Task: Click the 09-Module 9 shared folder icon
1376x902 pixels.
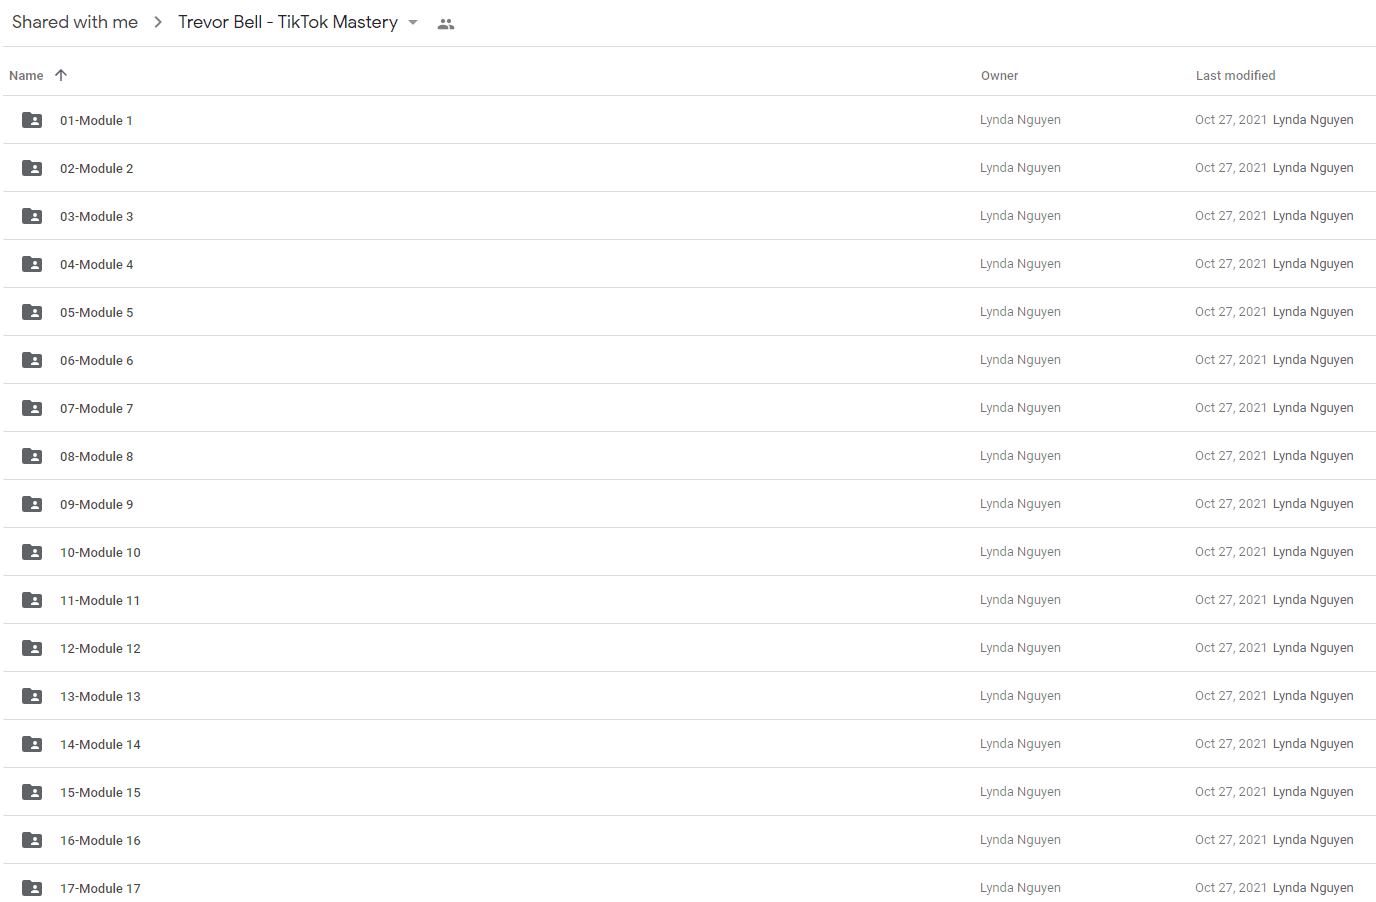Action: (x=32, y=504)
